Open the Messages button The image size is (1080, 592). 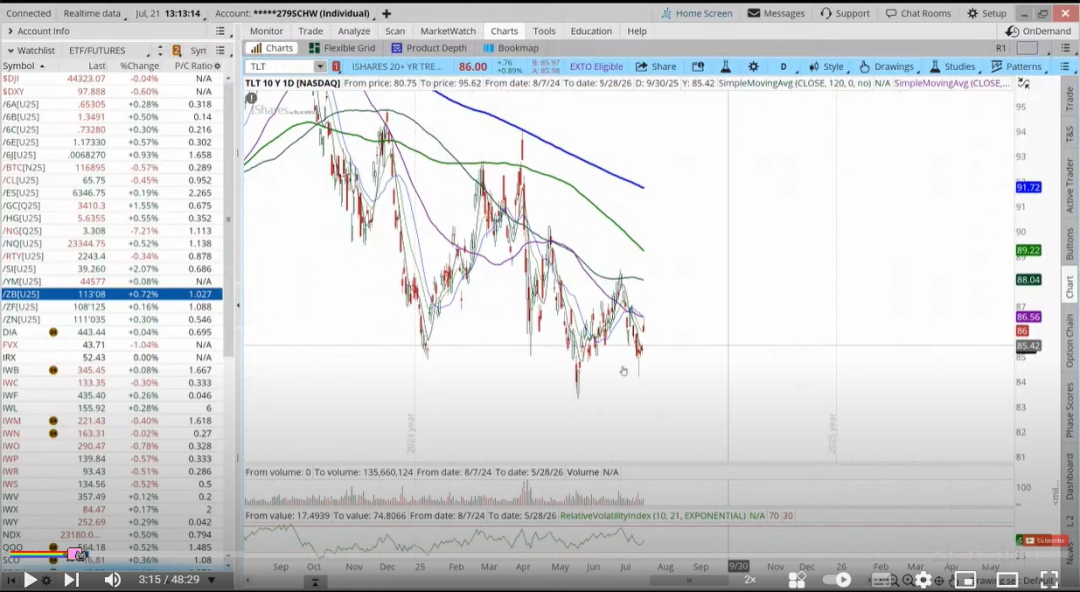(x=776, y=13)
